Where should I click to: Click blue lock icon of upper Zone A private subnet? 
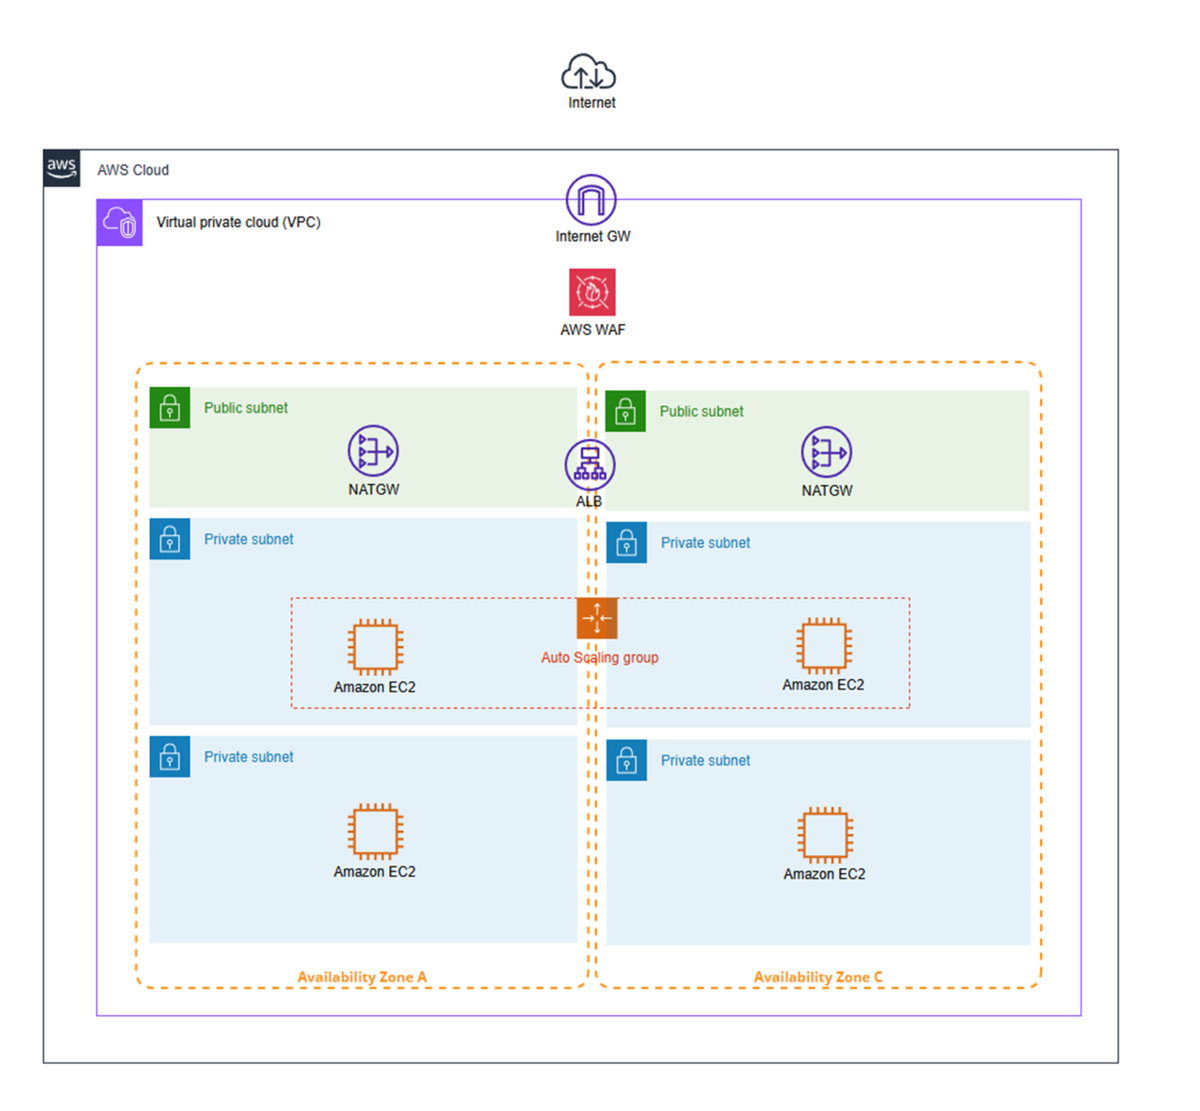tap(170, 539)
